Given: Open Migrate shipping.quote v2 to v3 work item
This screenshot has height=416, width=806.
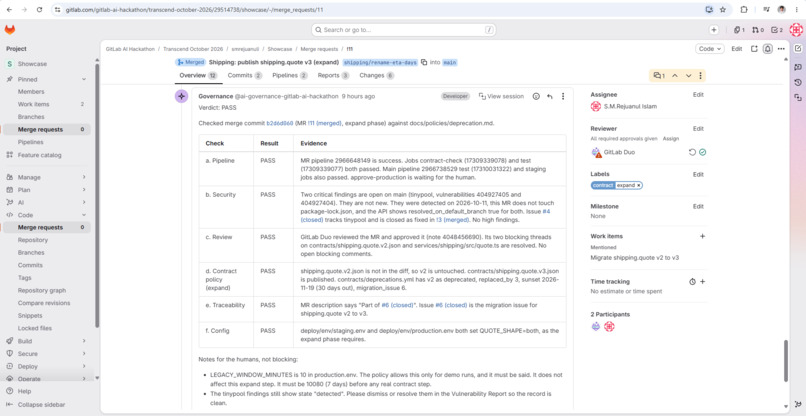Looking at the screenshot, I should pos(634,257).
